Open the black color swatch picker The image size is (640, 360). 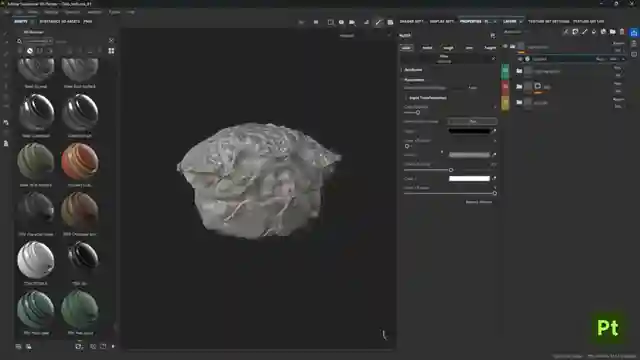point(469,131)
